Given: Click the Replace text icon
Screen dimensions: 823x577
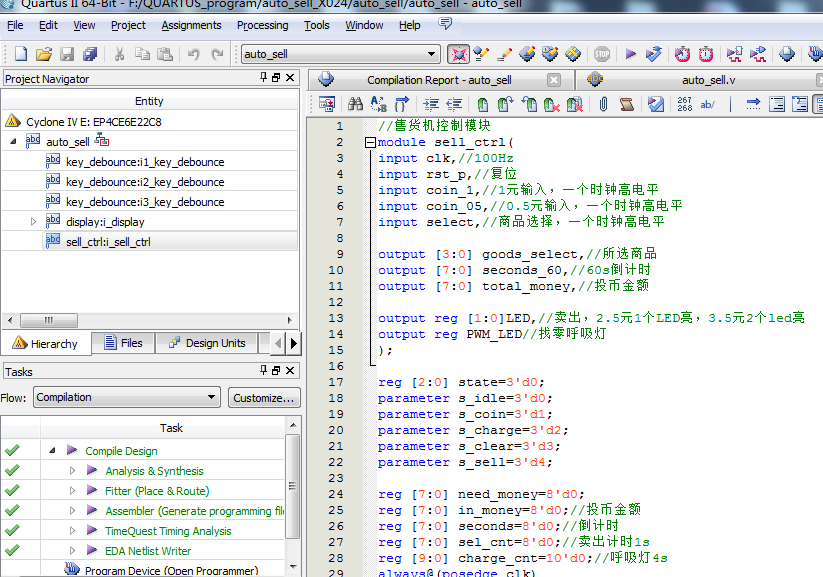Looking at the screenshot, I should coord(378,104).
